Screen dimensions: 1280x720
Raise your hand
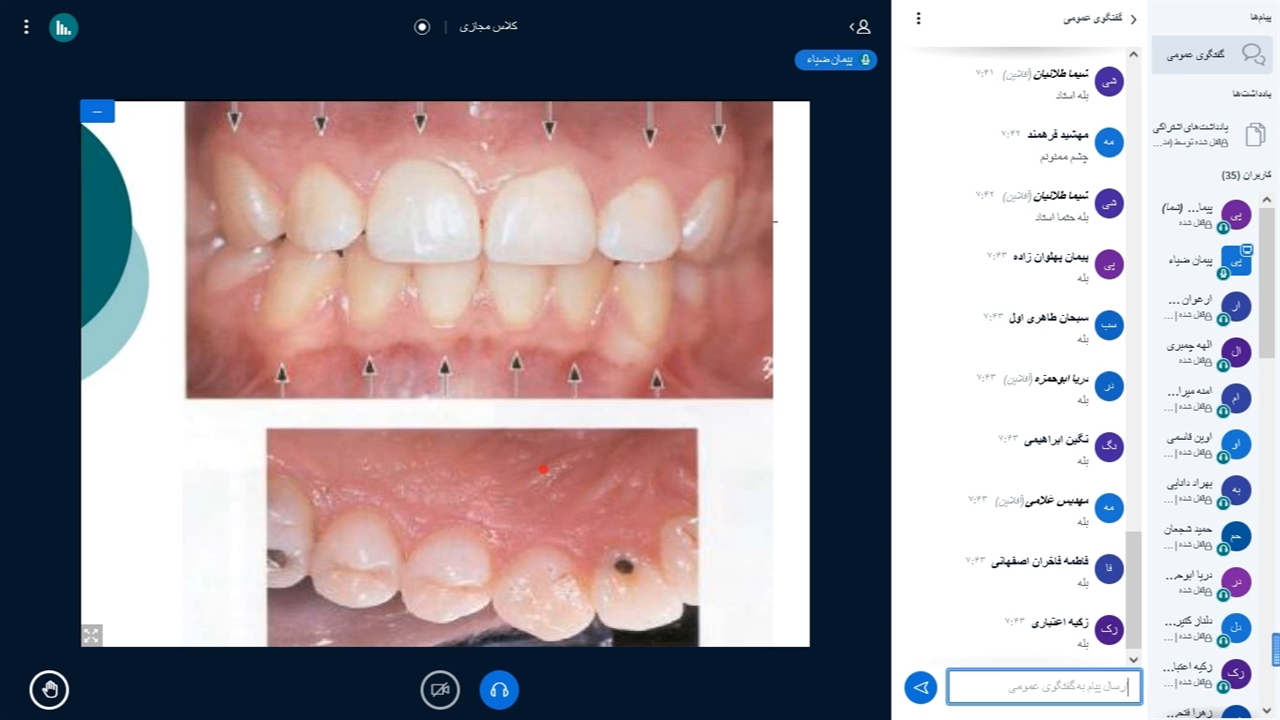pos(49,689)
